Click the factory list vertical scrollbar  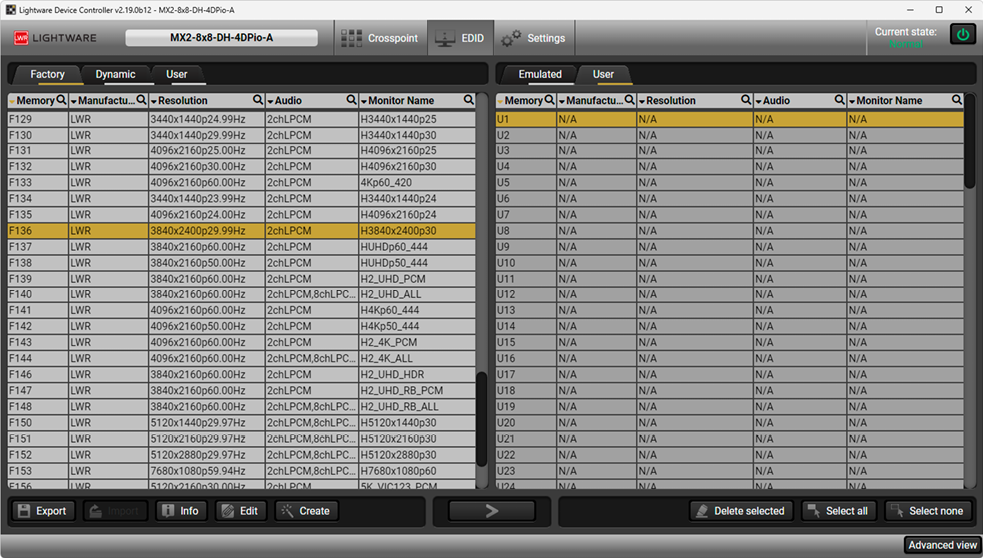pos(481,418)
